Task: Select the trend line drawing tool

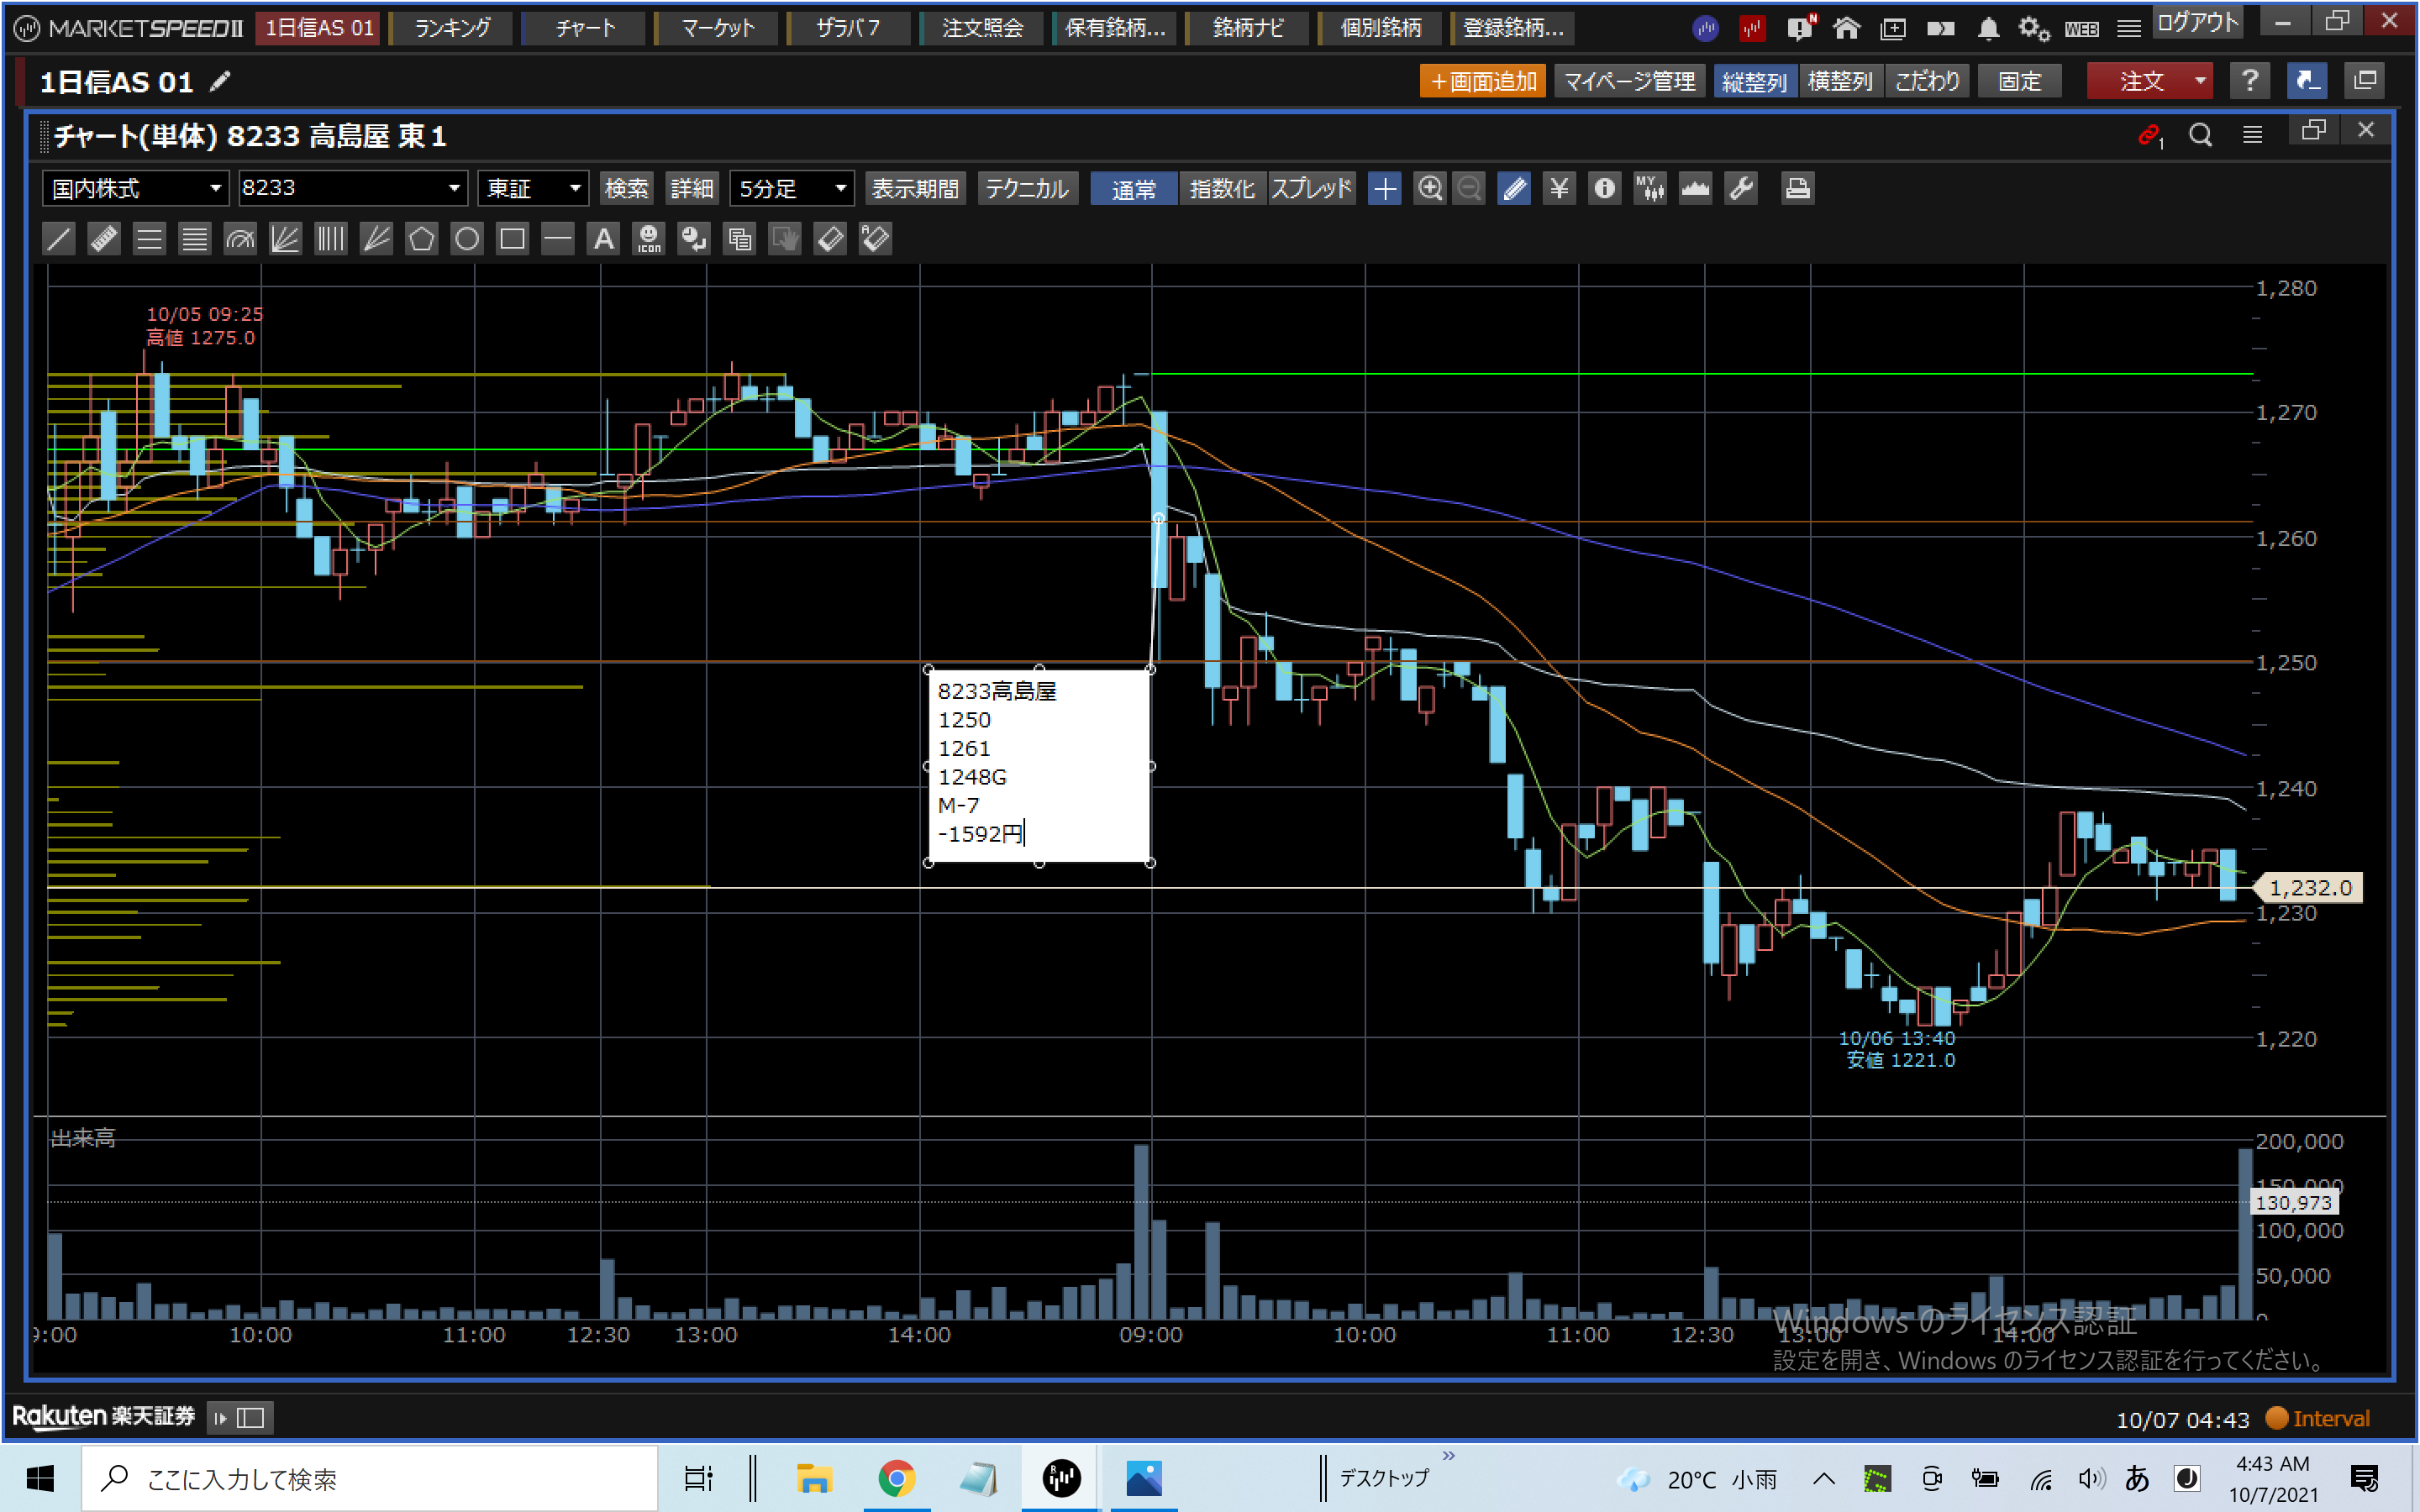Action: tap(59, 239)
